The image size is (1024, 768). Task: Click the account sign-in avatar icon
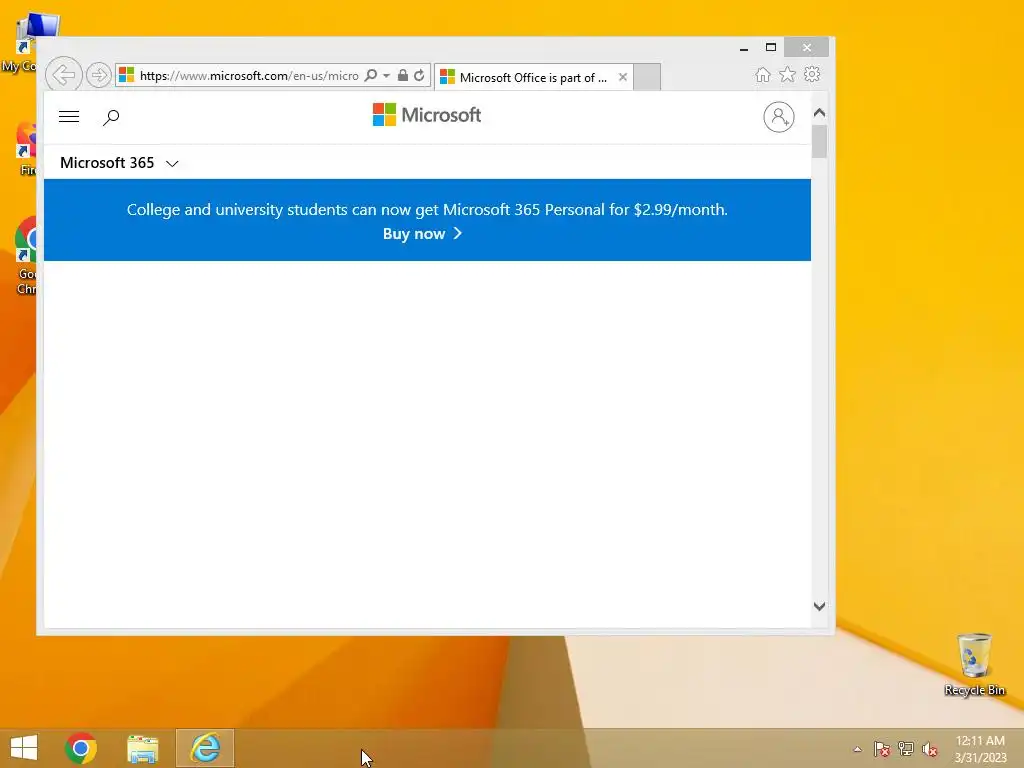[x=778, y=117]
